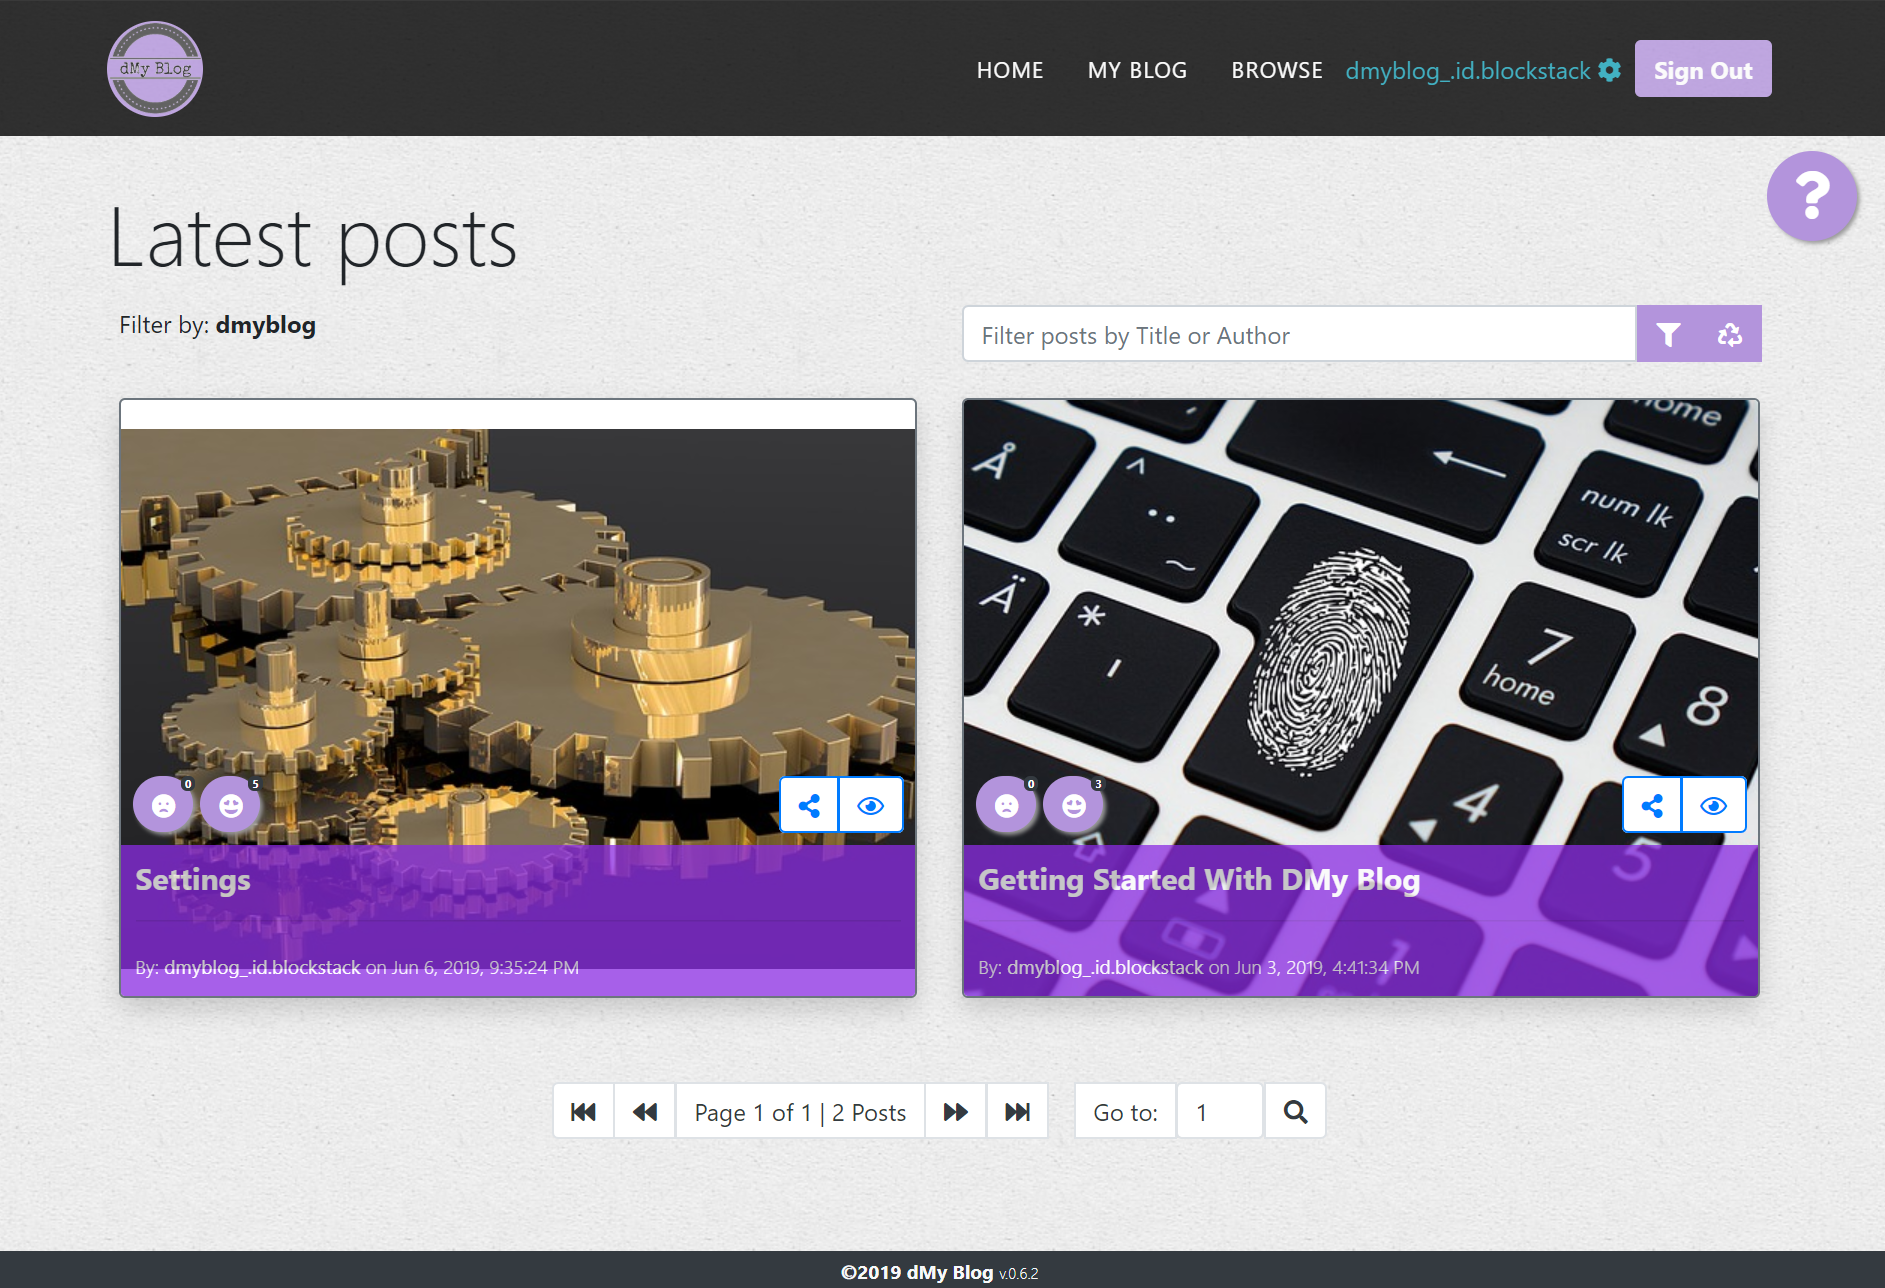This screenshot has width=1885, height=1288.
Task: Apply the filter using the funnel icon
Action: (x=1668, y=334)
